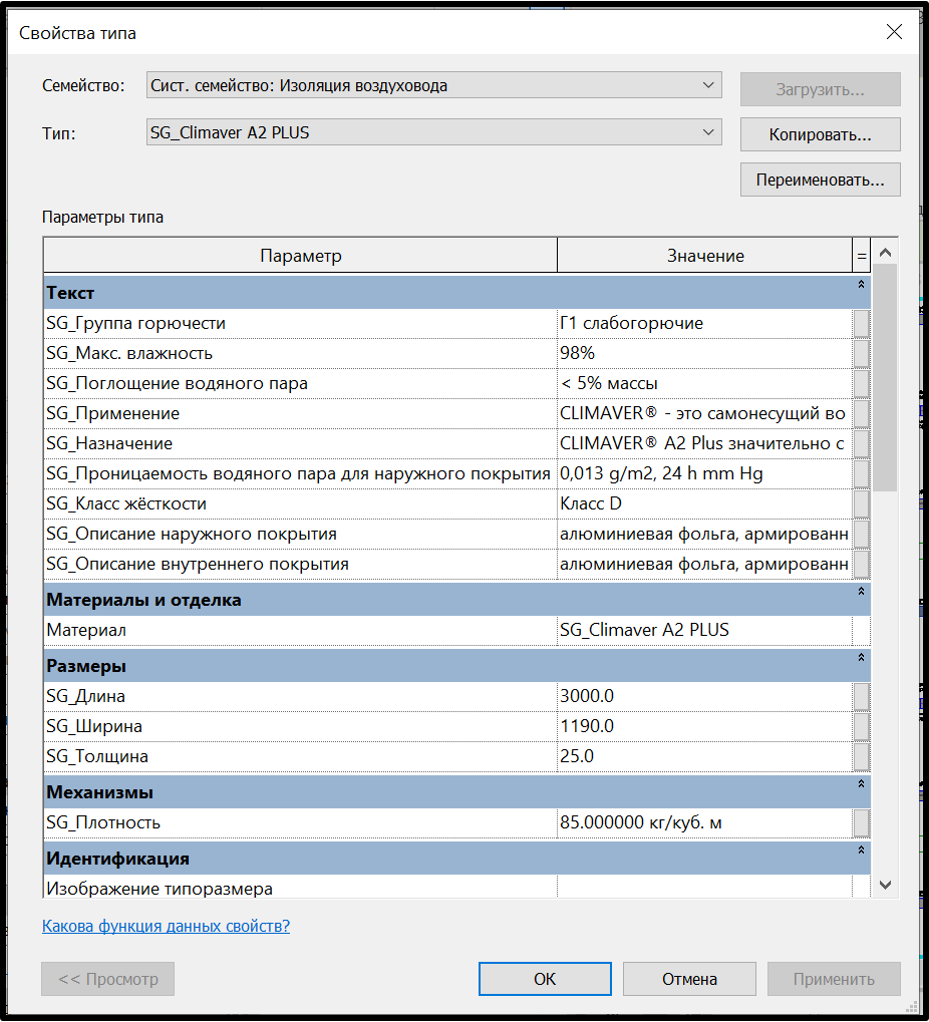Edit the 98% value cell
The image size is (929, 1022).
pyautogui.click(x=705, y=353)
